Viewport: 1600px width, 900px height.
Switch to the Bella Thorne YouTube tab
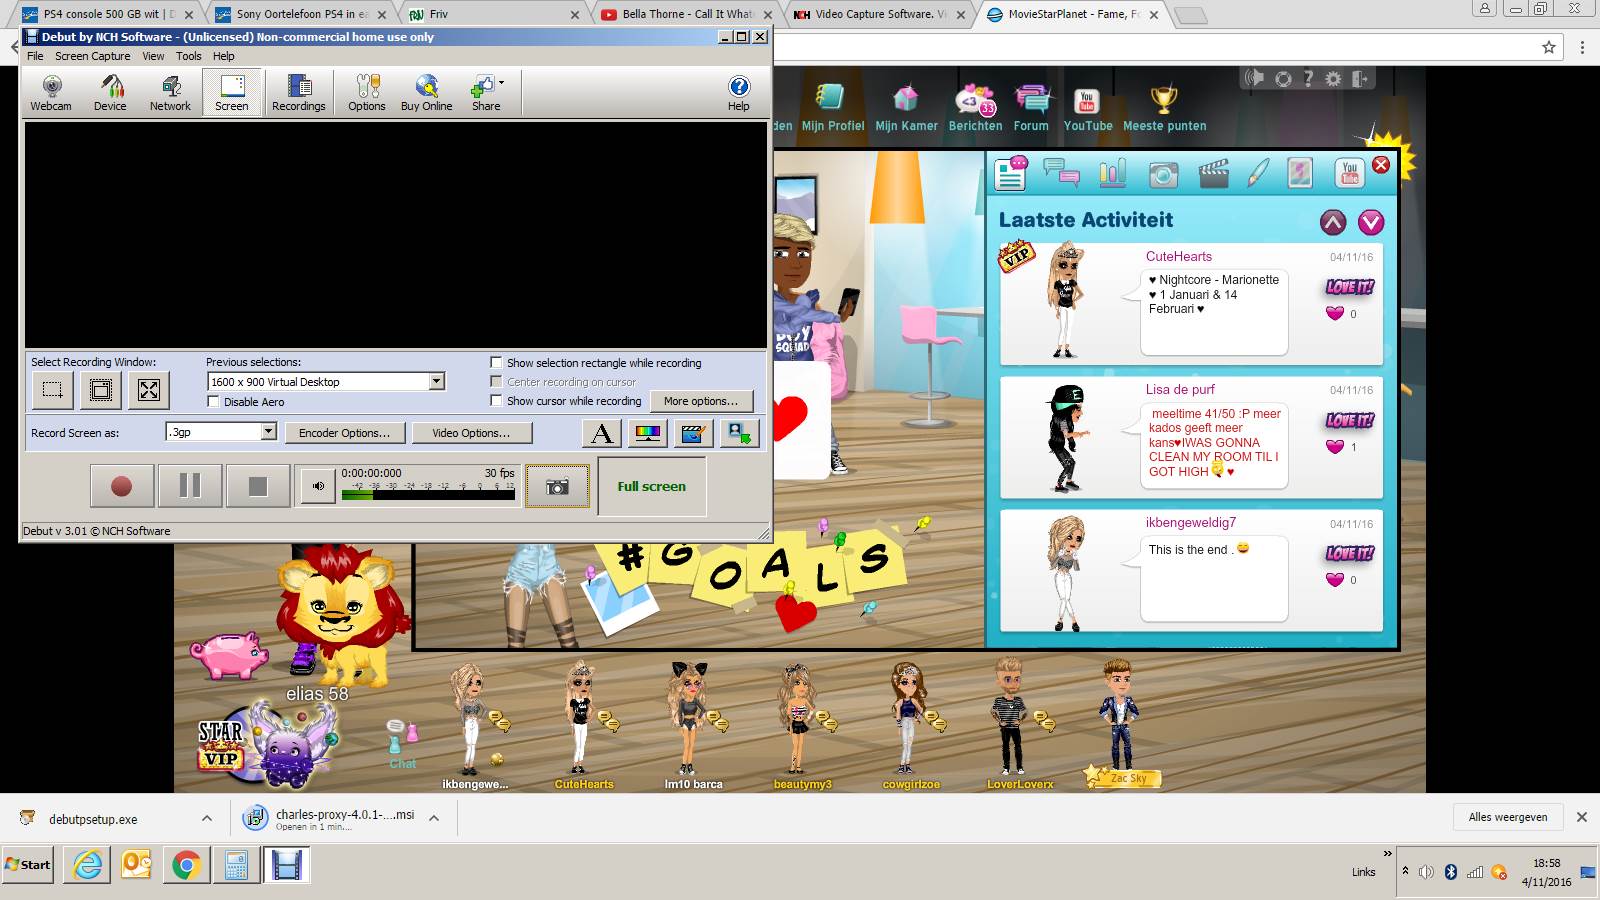tap(685, 14)
